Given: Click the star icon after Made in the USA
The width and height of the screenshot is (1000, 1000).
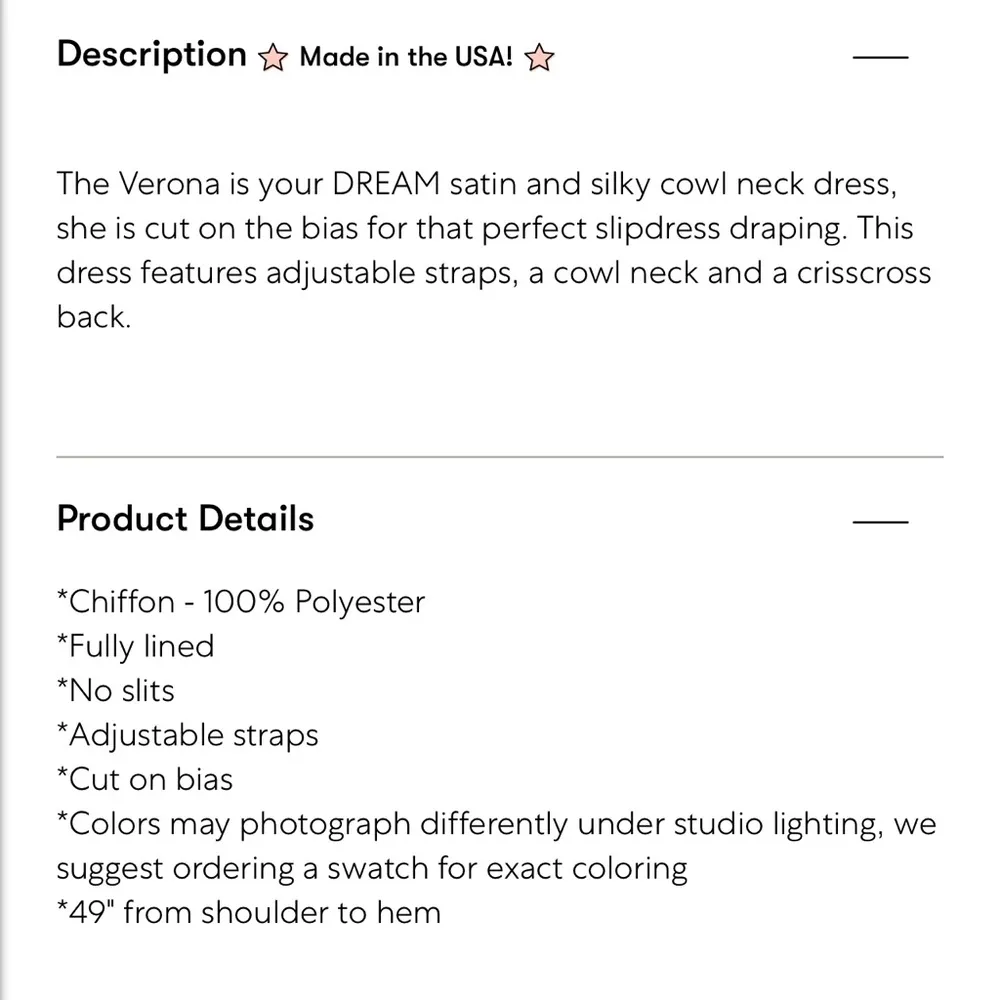Looking at the screenshot, I should [539, 59].
